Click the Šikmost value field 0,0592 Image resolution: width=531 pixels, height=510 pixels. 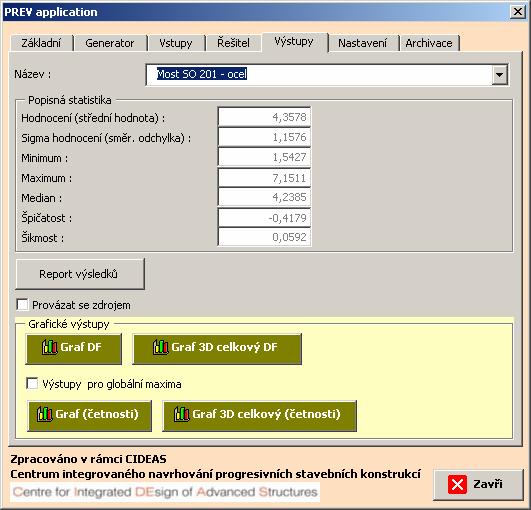pos(264,237)
